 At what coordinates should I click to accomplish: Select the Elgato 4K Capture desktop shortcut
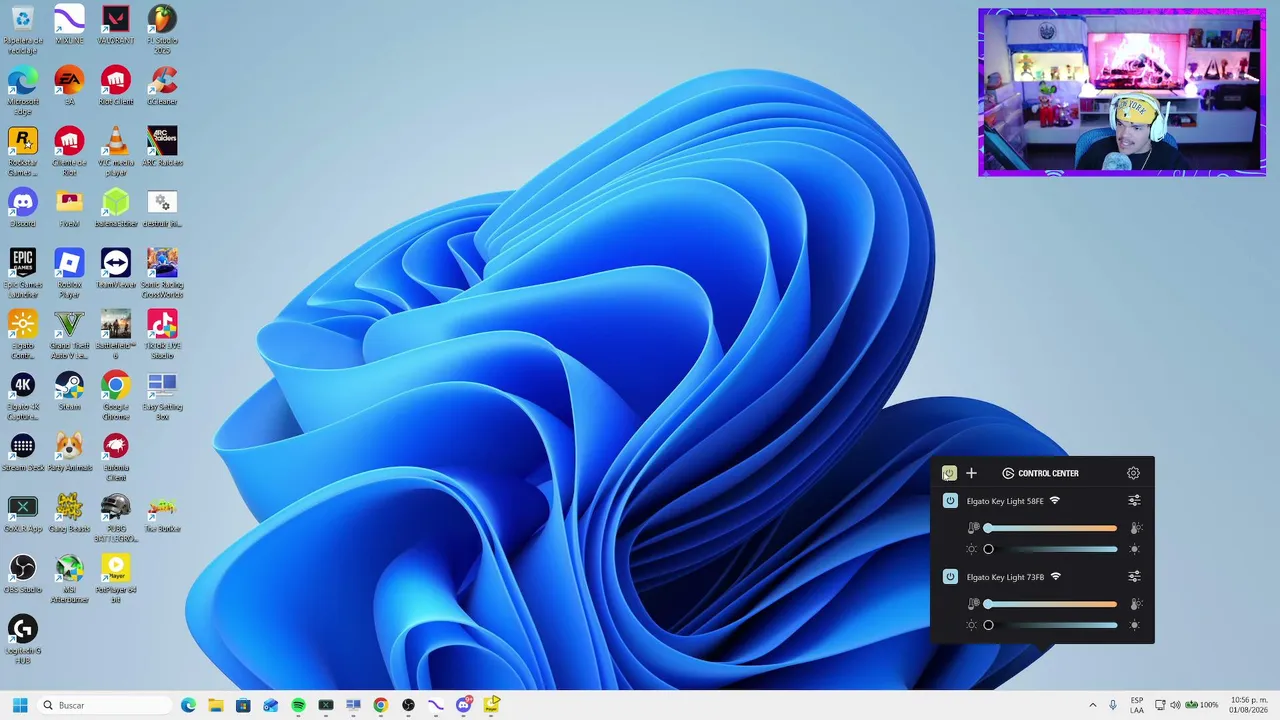click(22, 396)
